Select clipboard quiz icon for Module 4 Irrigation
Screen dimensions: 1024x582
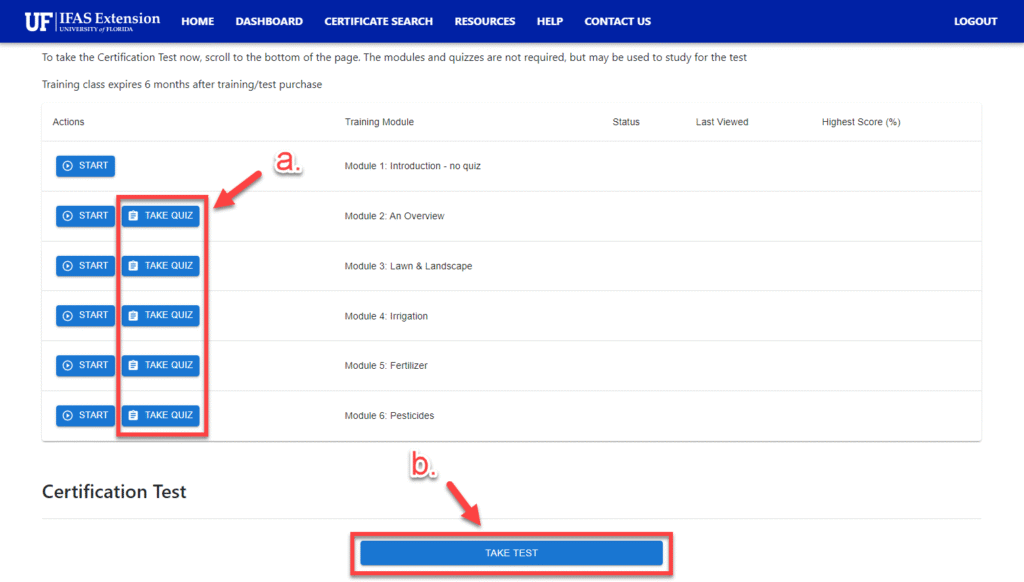(x=133, y=316)
